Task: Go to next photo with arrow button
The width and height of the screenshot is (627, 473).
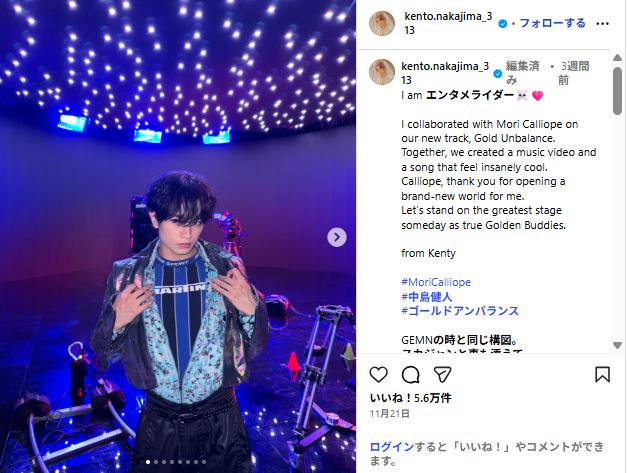Action: click(x=337, y=237)
